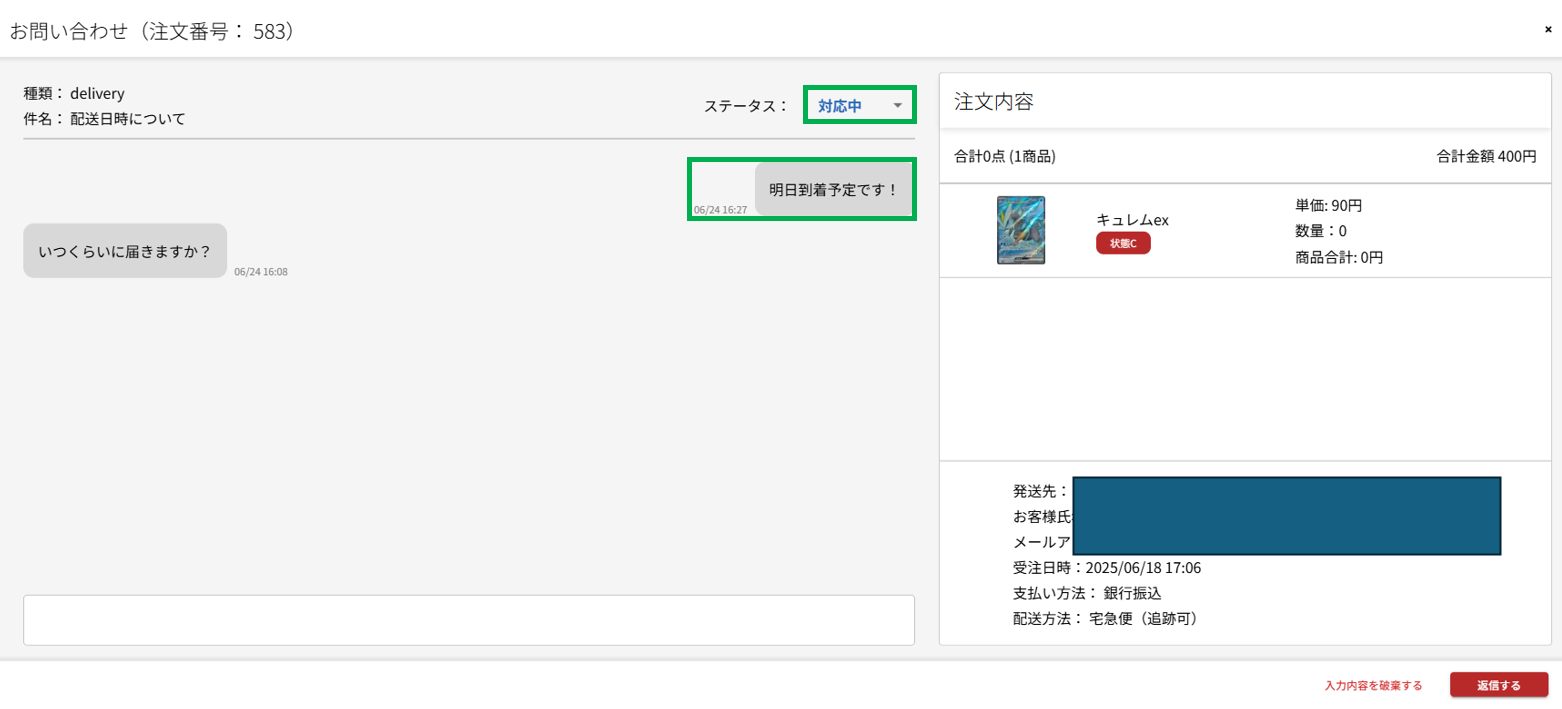Click the 注文内容 panel header

[994, 101]
